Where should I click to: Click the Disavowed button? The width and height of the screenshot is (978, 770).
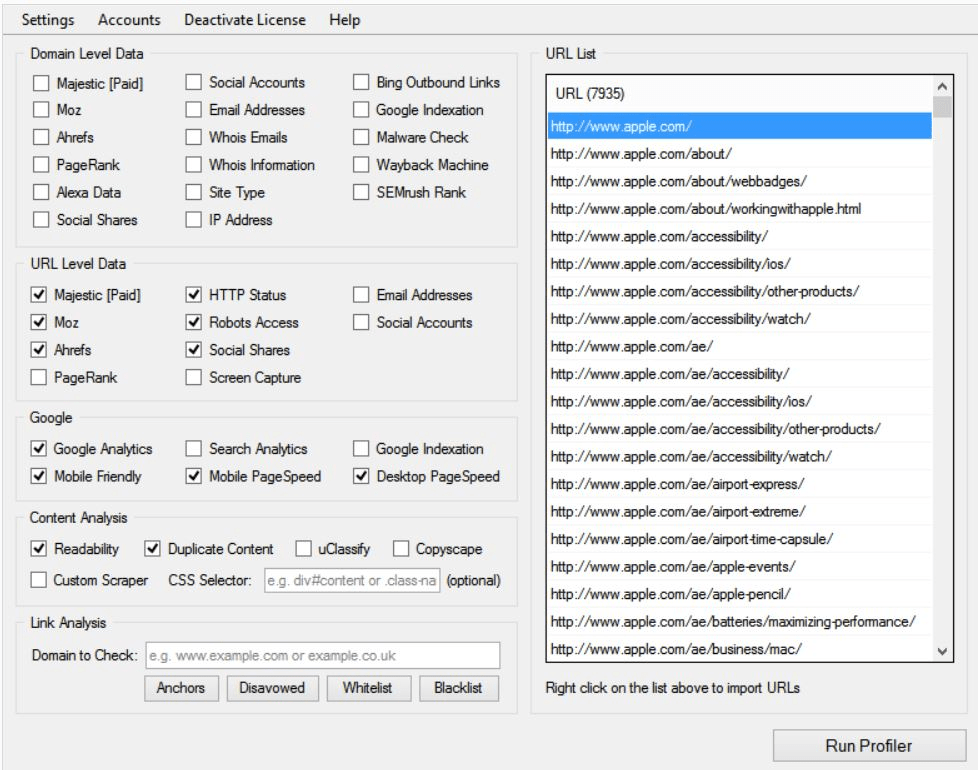pos(272,688)
